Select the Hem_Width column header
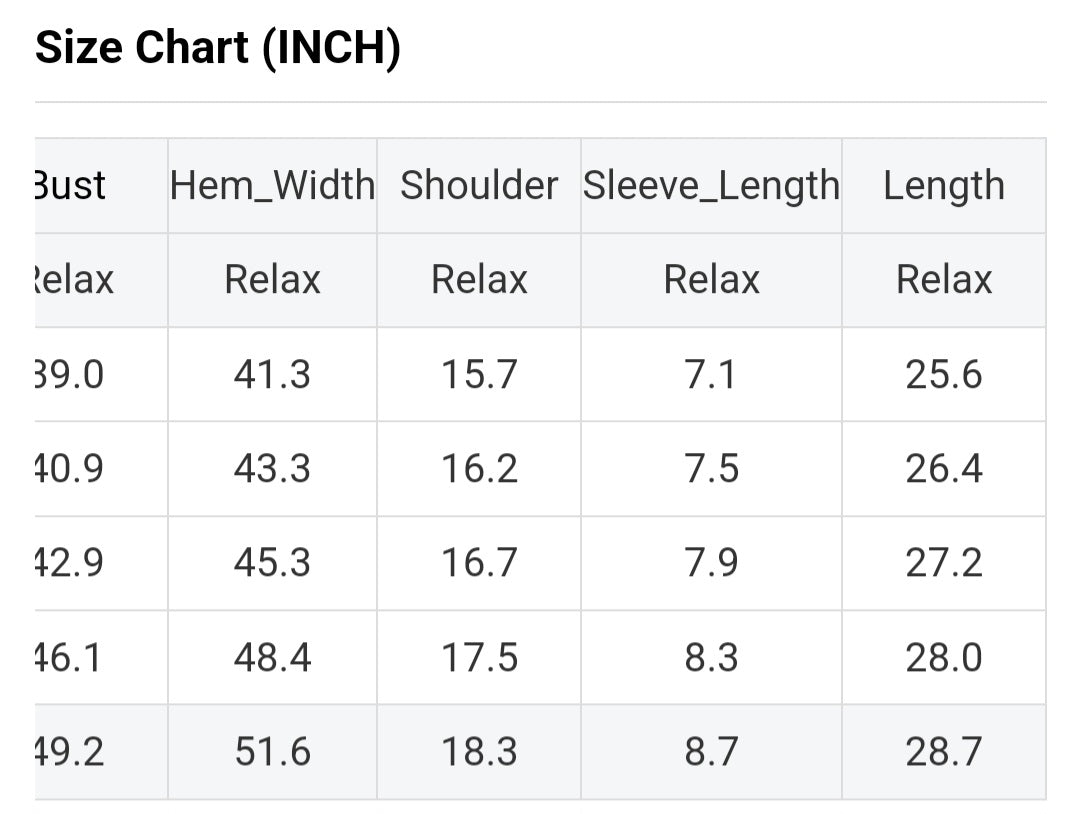1080x814 pixels. pos(272,186)
